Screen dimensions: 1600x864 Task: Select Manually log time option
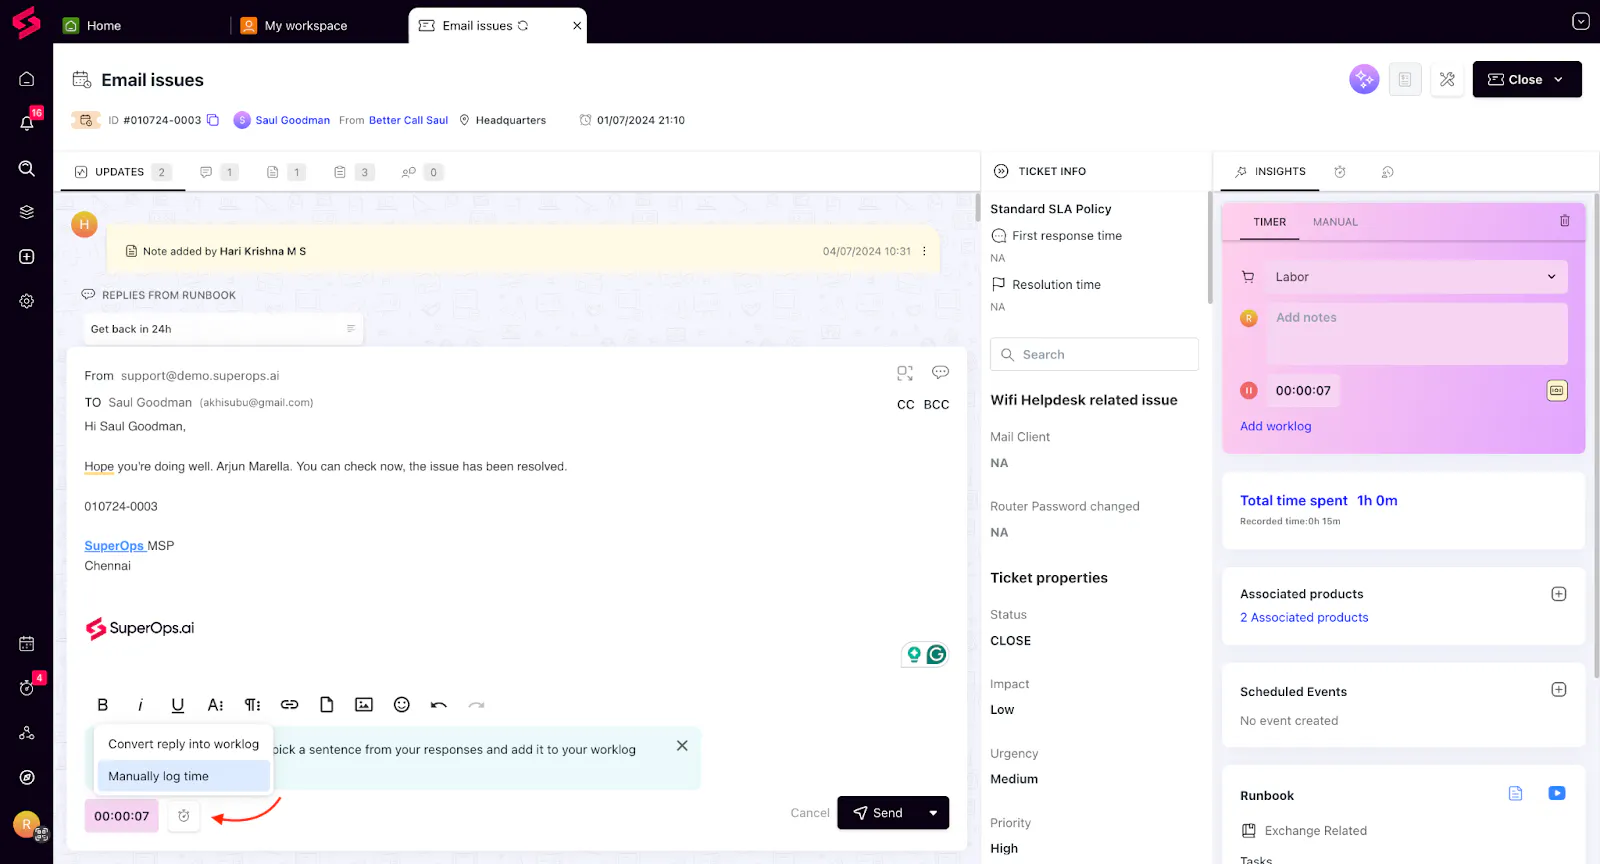point(183,776)
